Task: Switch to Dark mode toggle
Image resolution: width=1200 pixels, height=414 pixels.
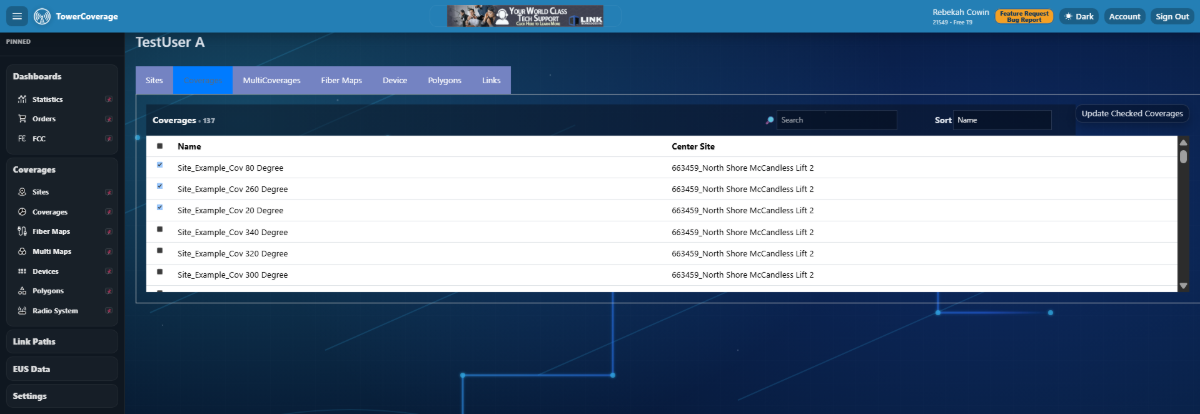Action: point(1078,16)
